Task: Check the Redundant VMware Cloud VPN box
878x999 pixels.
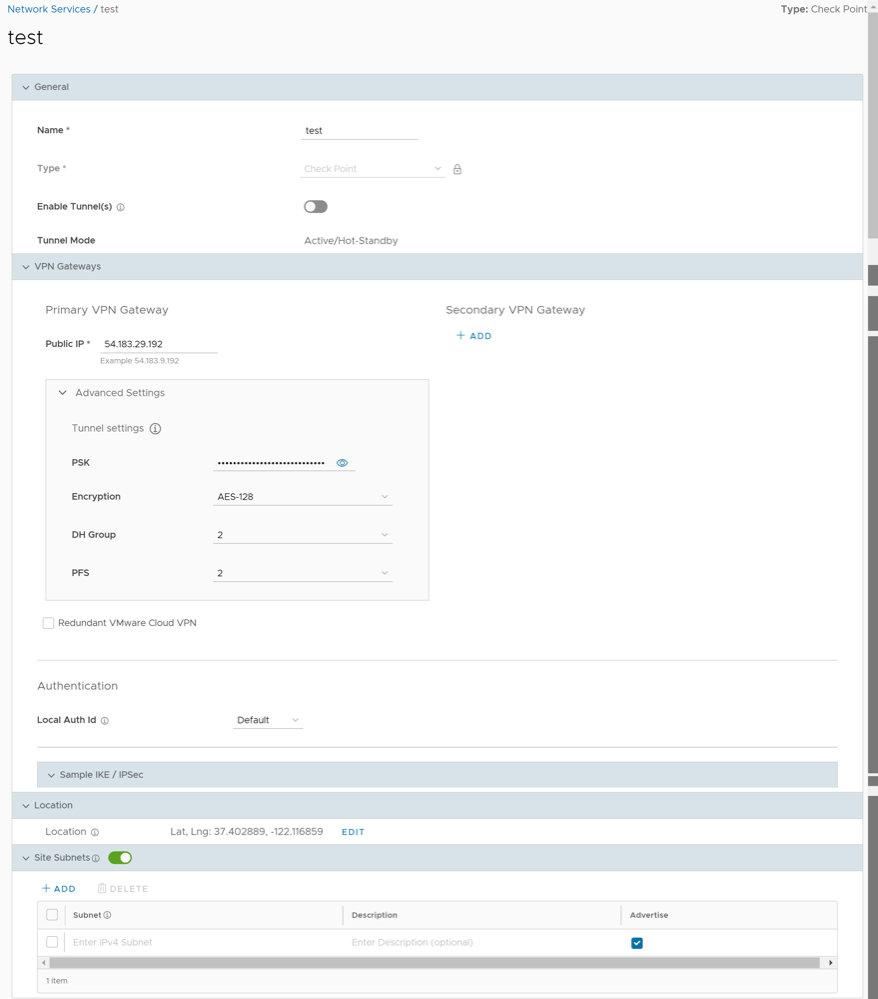Action: pyautogui.click(x=48, y=623)
